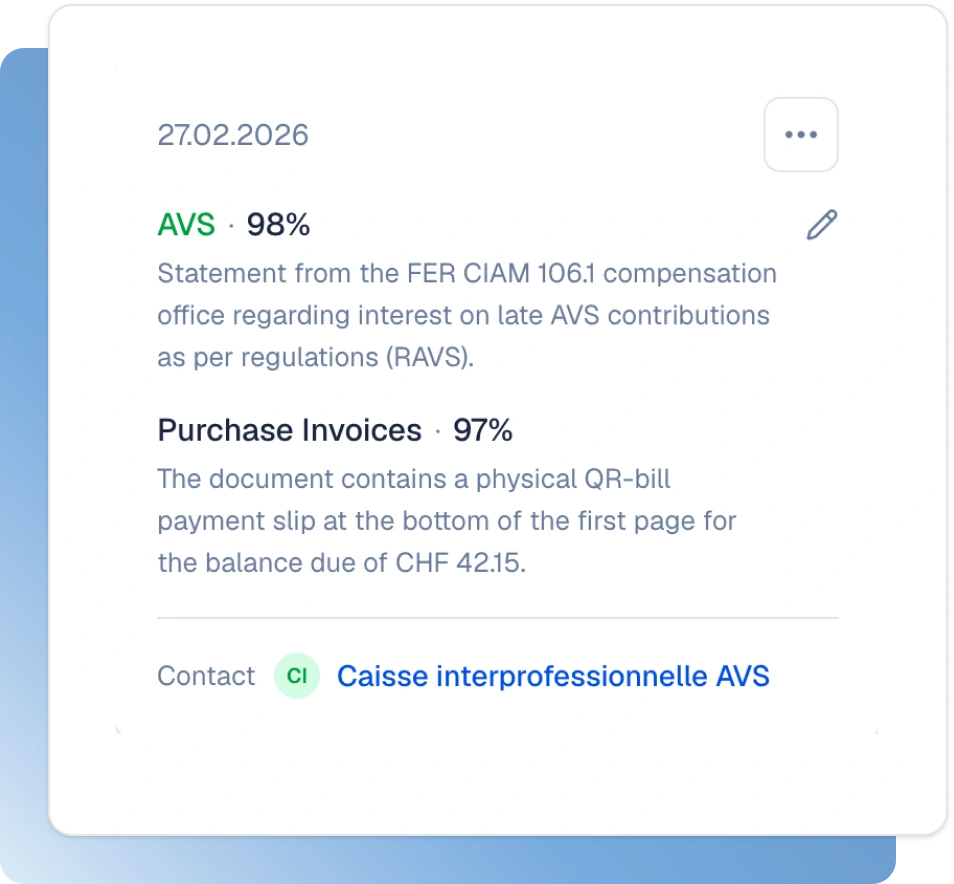This screenshot has height=884, width=954.
Task: Click the pencil edit icon beside AVS
Action: click(822, 224)
